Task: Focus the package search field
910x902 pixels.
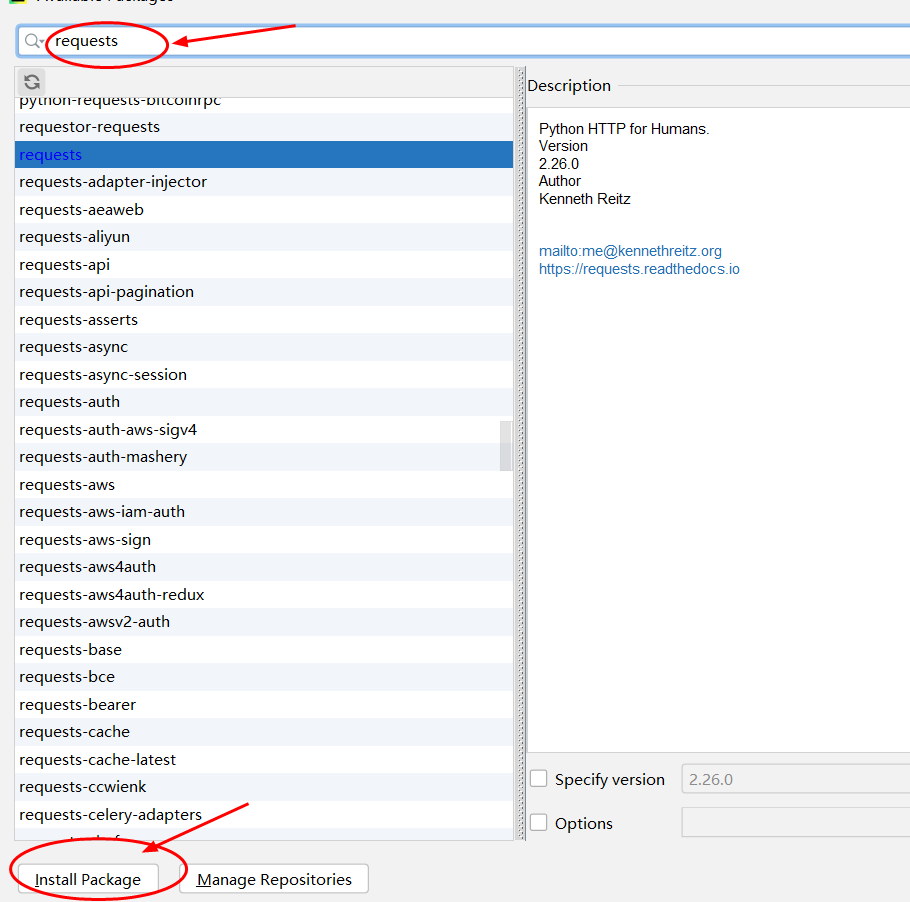Action: (464, 41)
